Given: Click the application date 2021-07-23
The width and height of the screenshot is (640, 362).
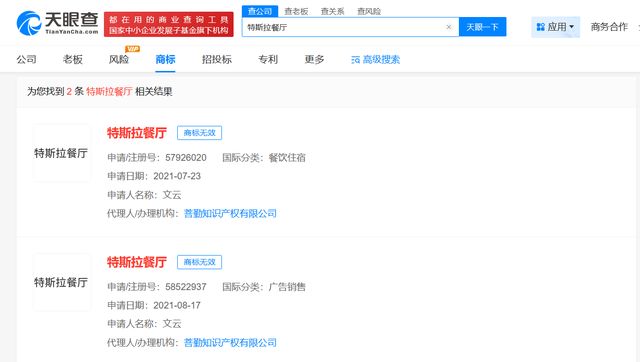Looking at the screenshot, I should tap(177, 176).
